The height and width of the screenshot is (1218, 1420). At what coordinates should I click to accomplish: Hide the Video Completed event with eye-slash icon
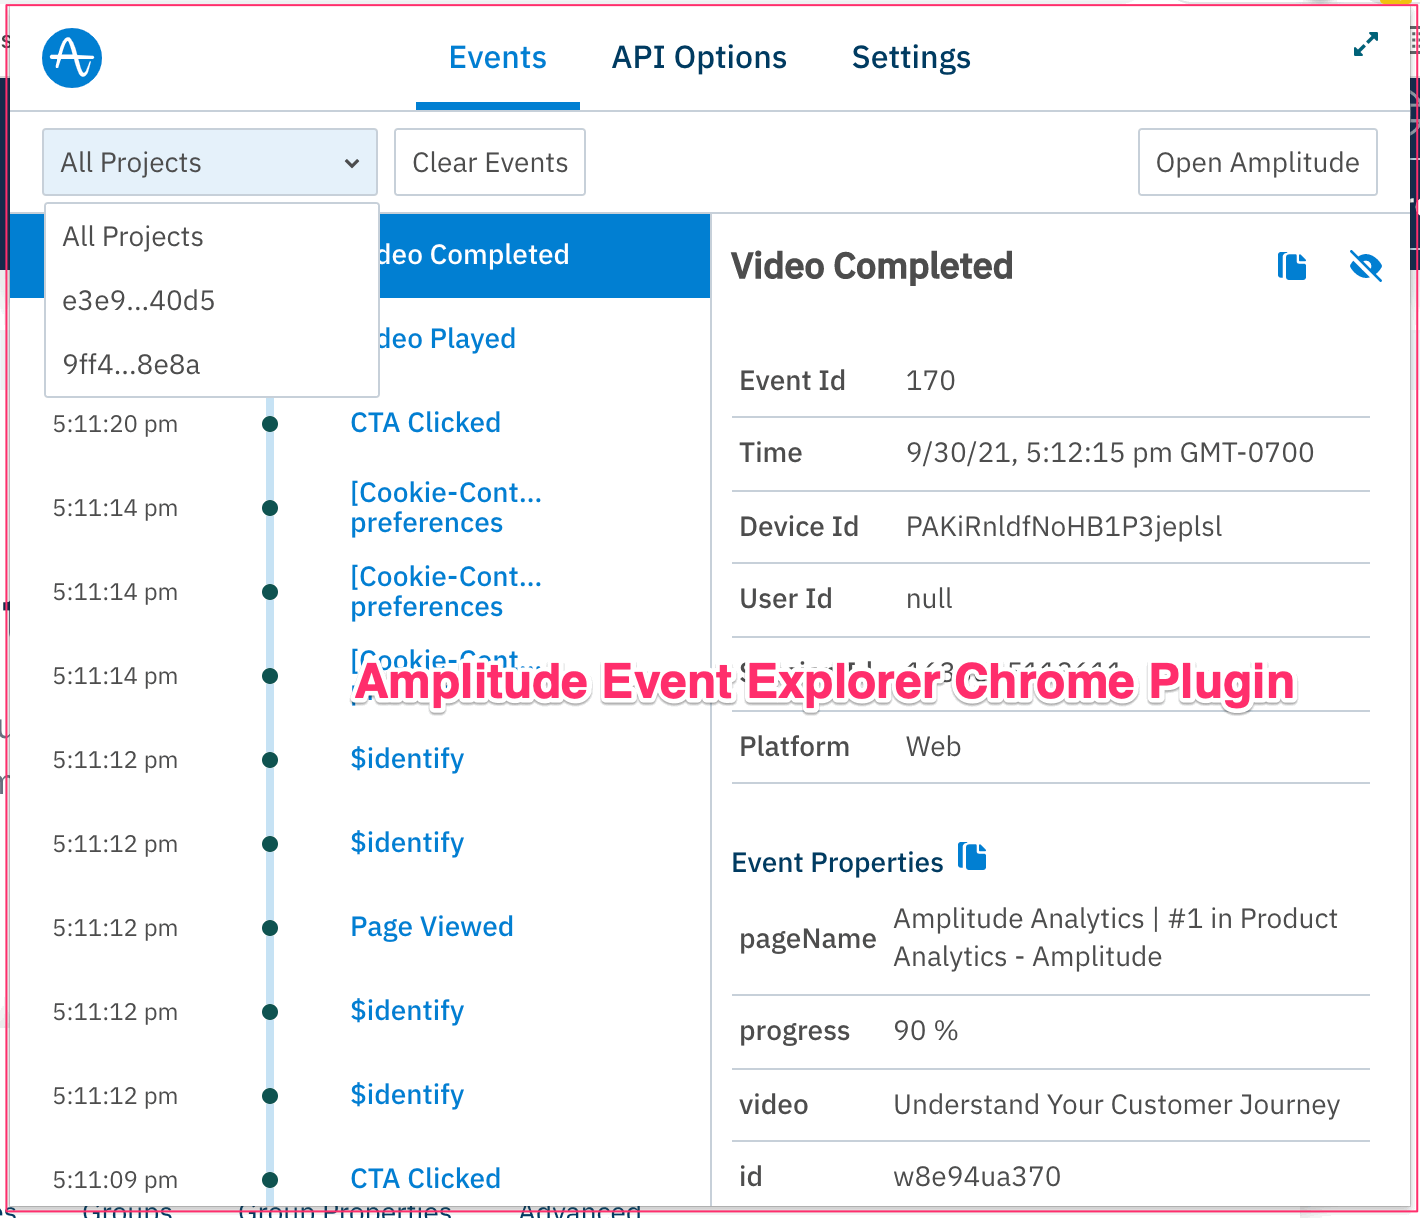[1365, 266]
